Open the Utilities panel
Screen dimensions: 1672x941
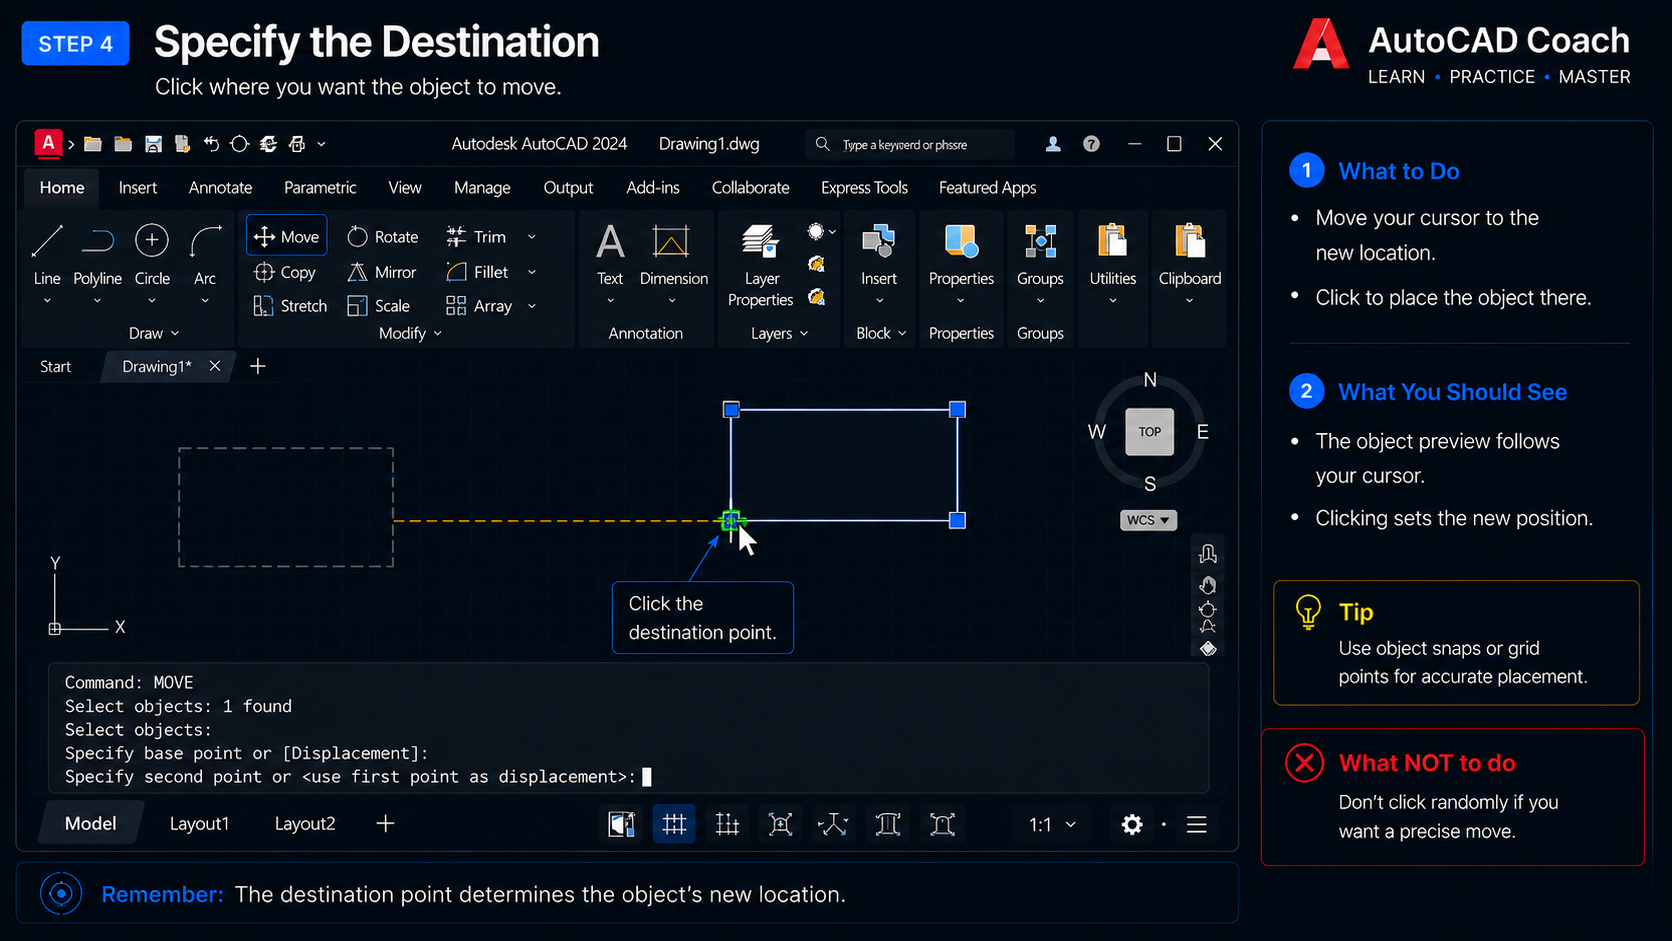tap(1113, 255)
